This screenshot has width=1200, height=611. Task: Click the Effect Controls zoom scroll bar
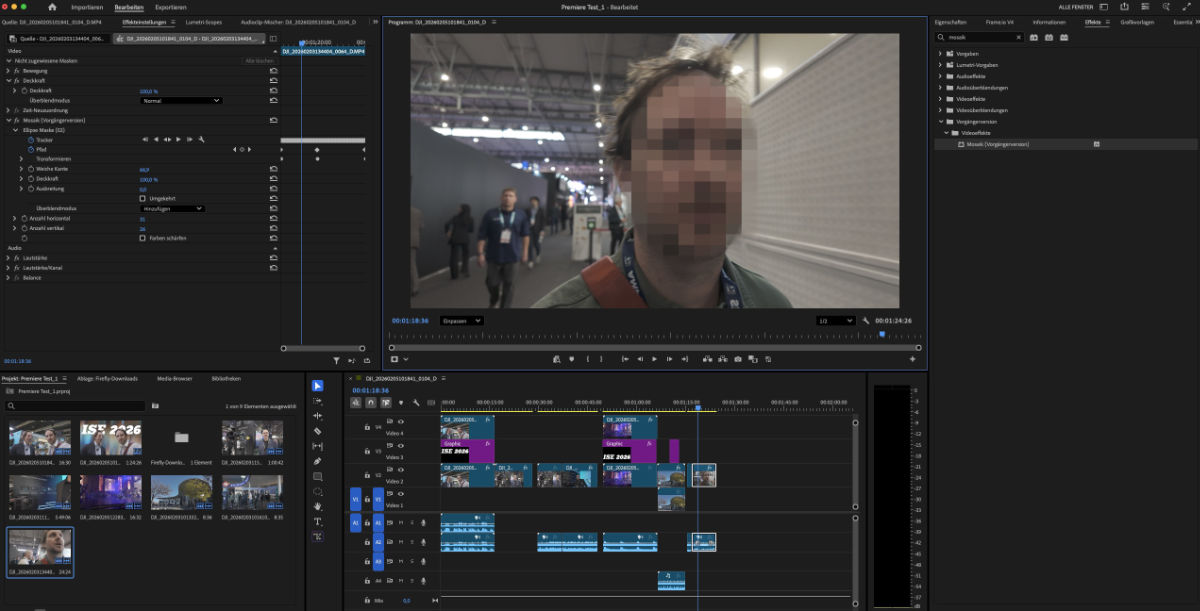pos(324,348)
